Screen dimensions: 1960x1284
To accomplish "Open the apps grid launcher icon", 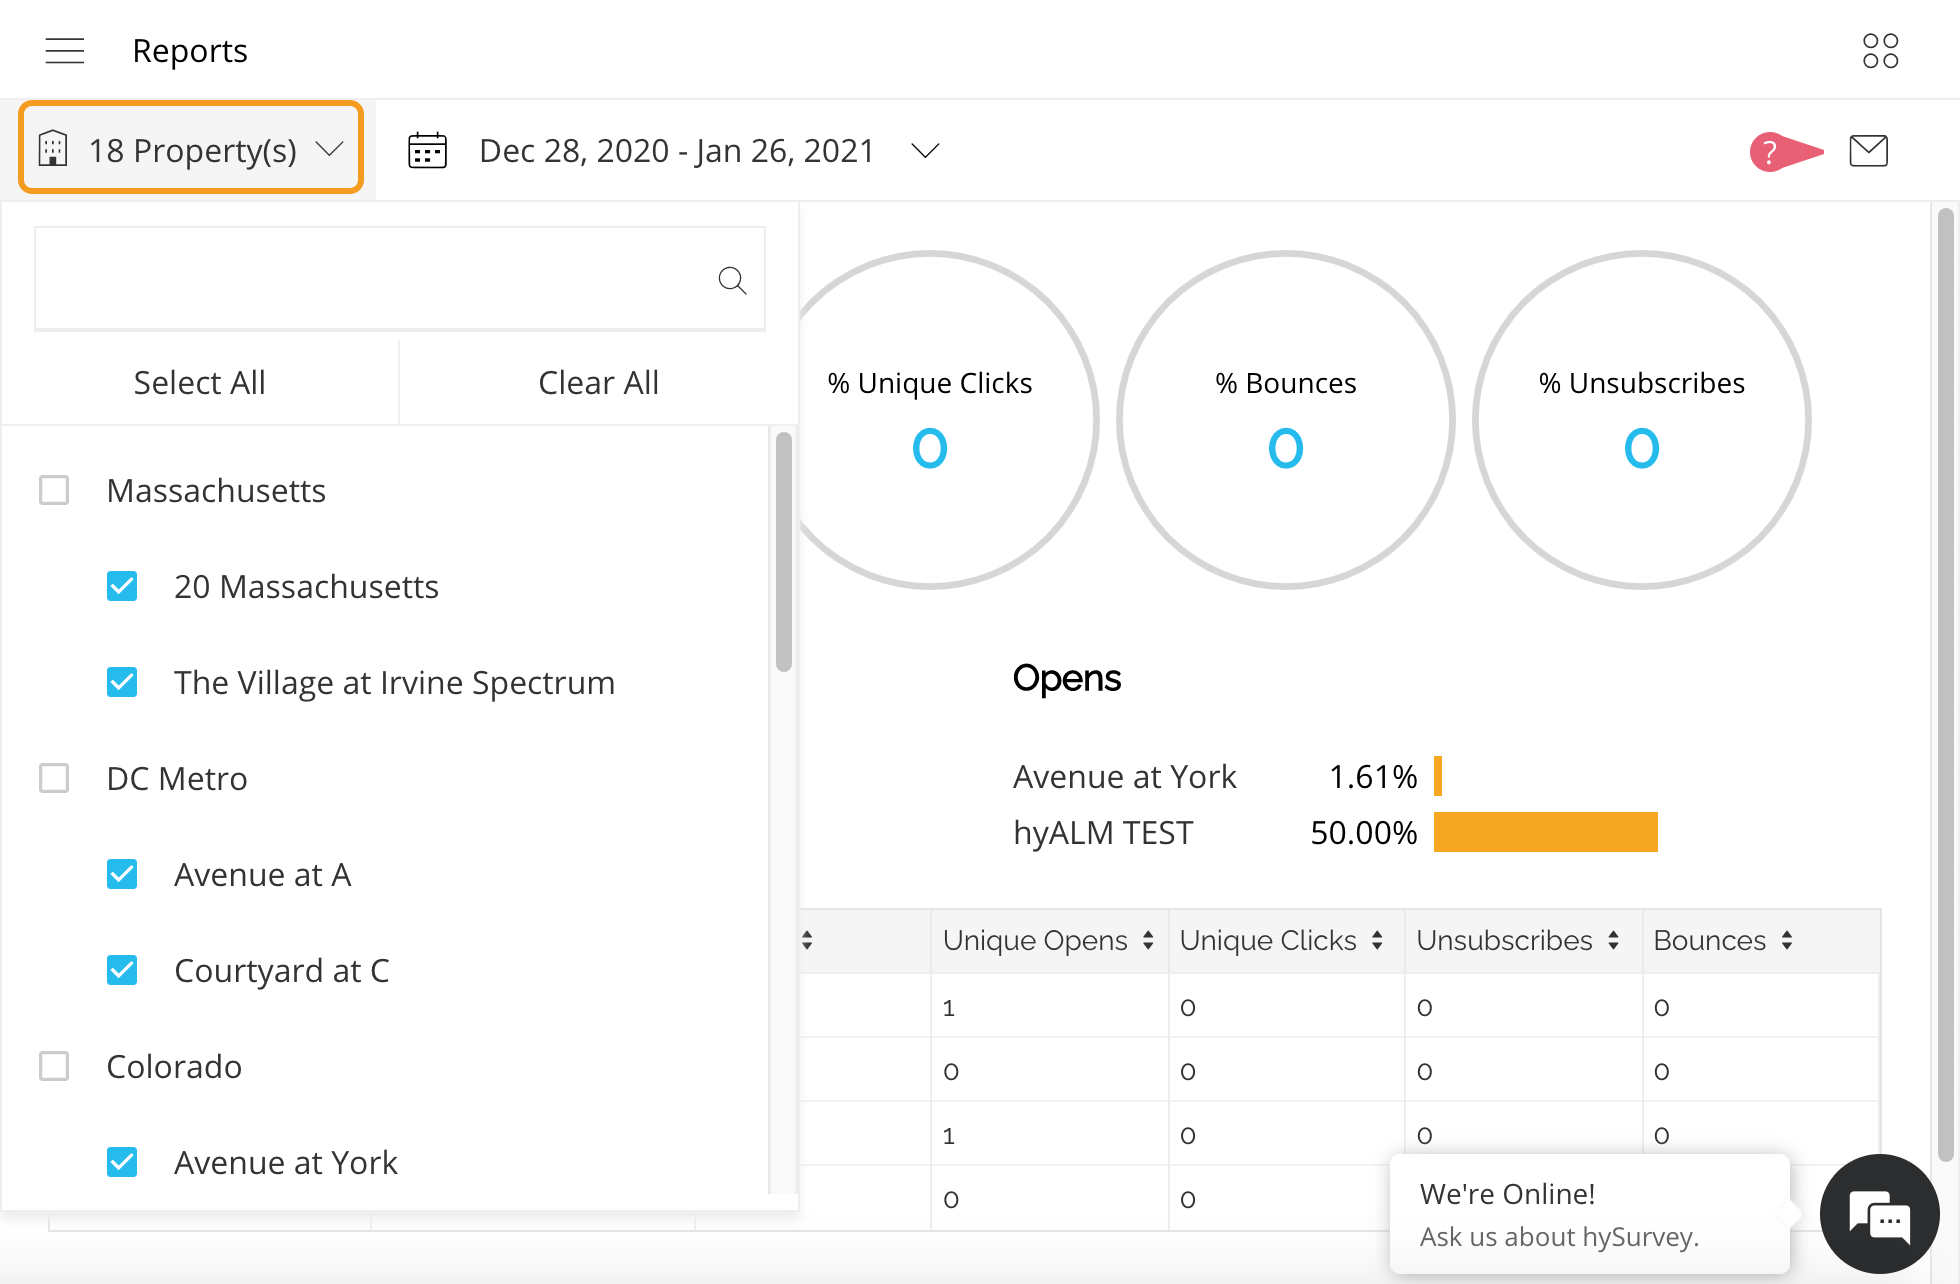I will click(1880, 50).
